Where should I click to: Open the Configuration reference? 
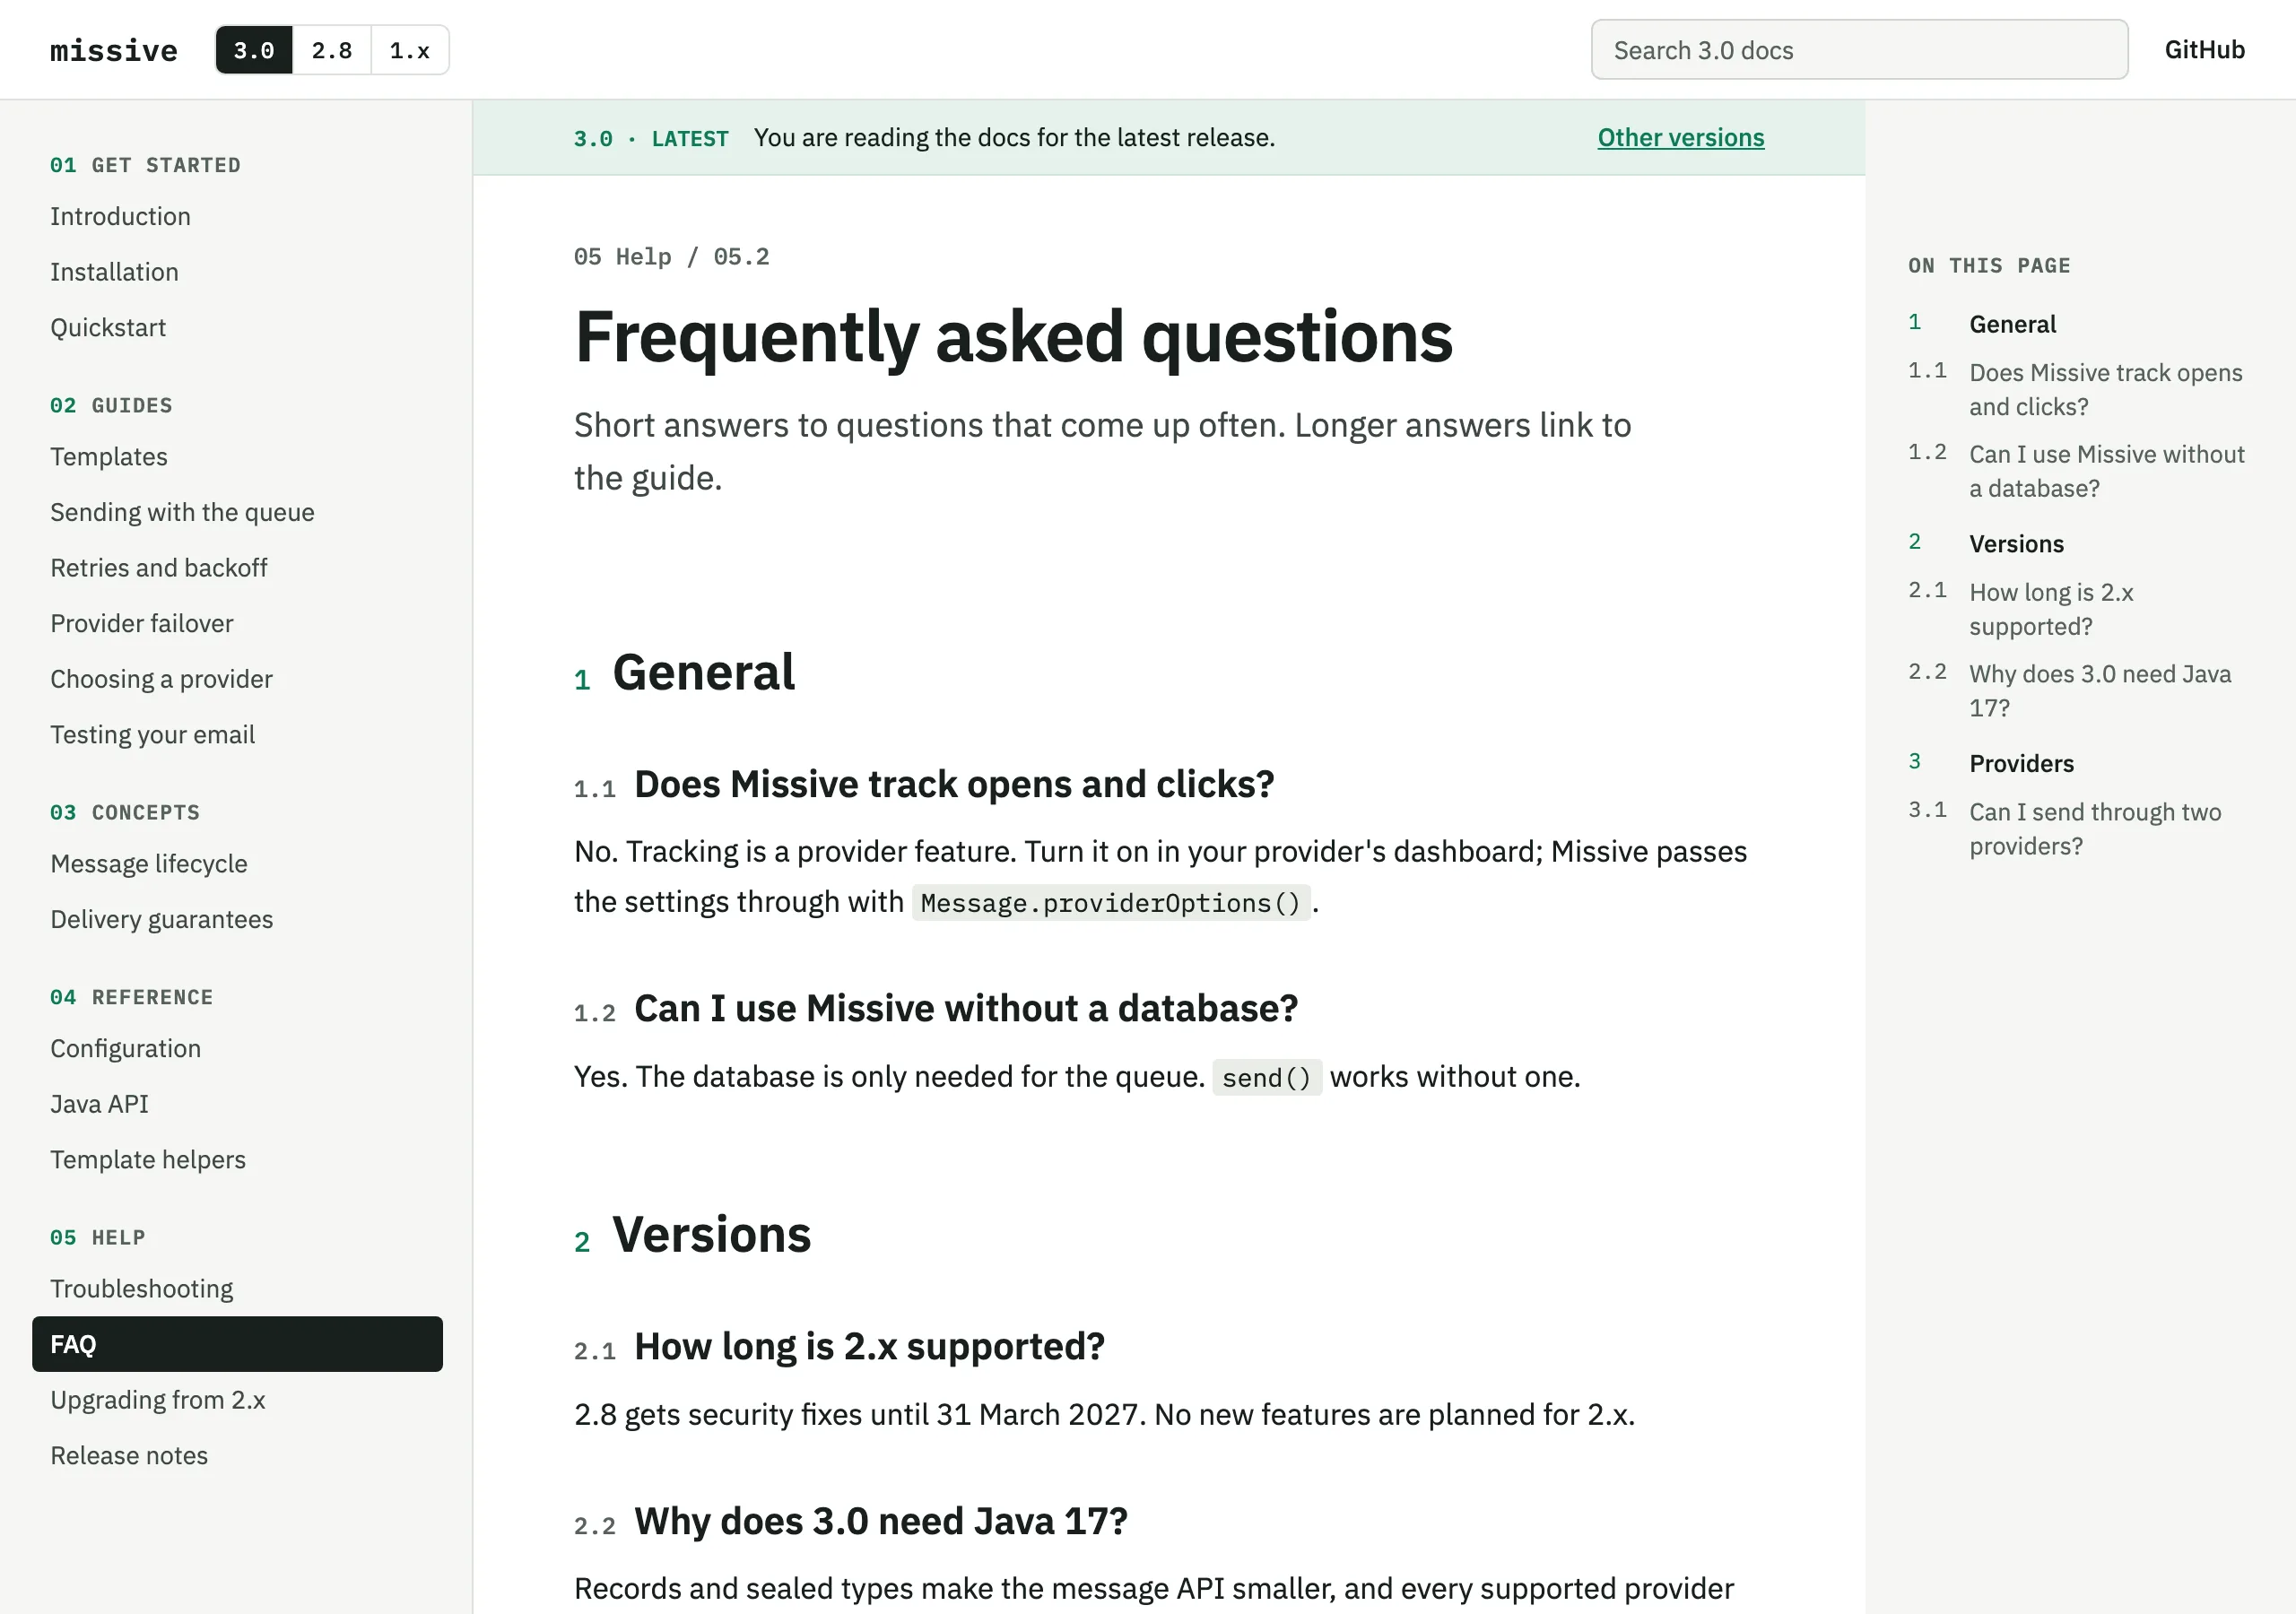point(126,1048)
